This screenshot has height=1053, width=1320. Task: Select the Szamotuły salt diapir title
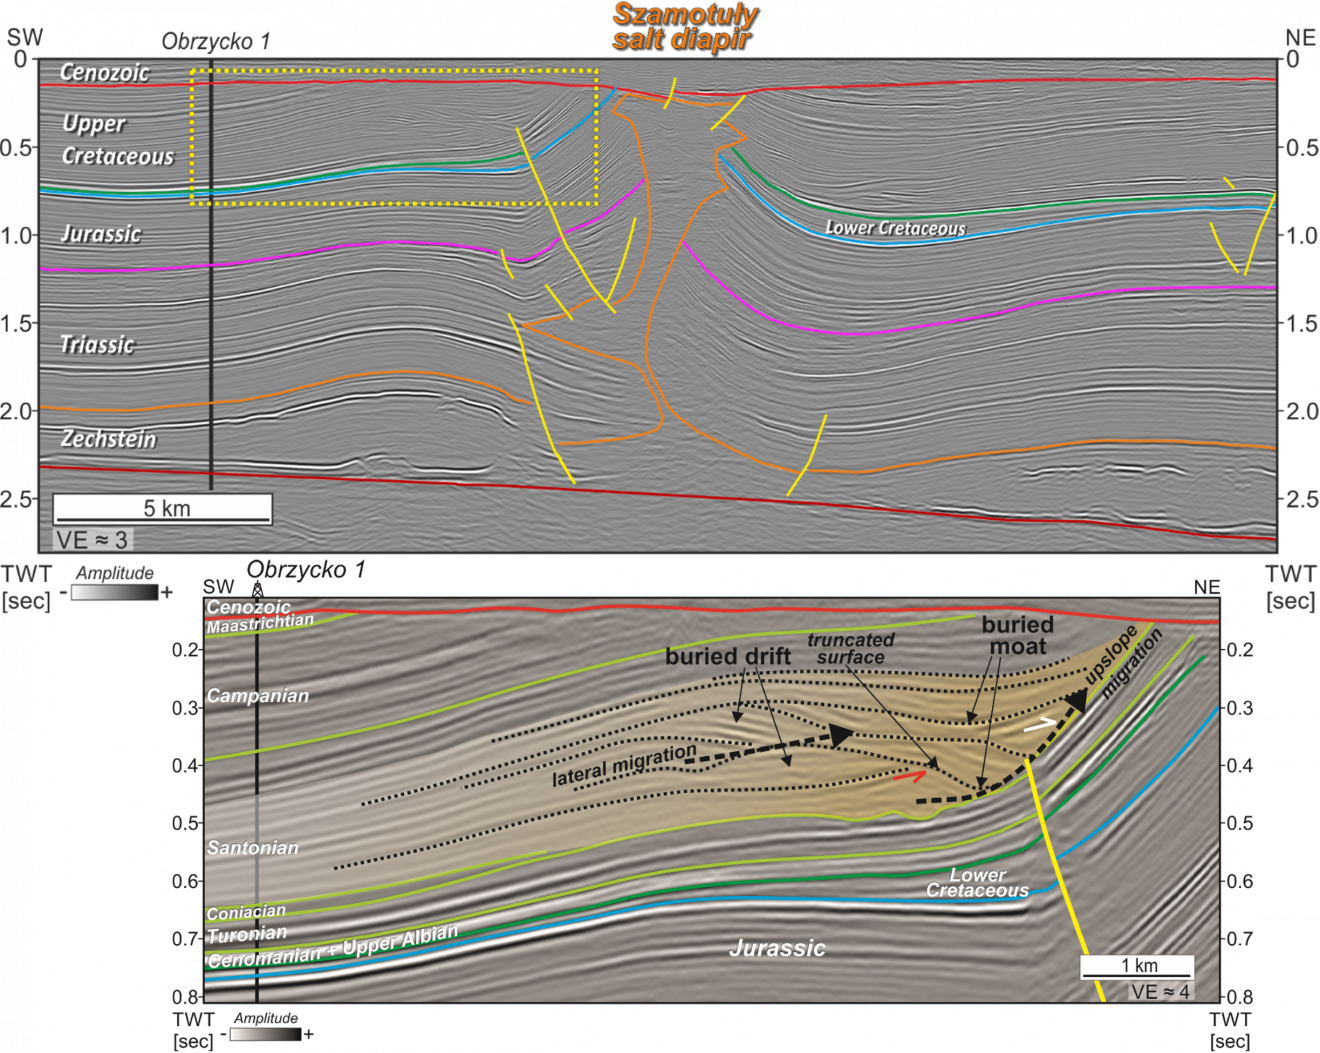pos(683,27)
